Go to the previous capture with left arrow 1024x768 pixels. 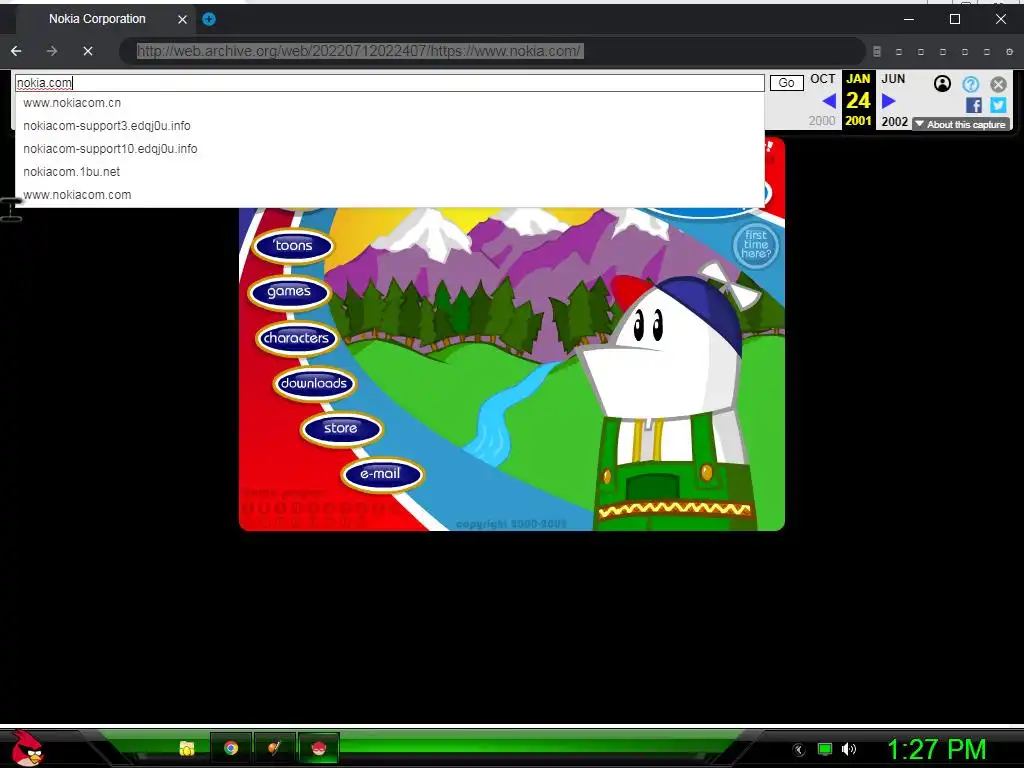(829, 101)
